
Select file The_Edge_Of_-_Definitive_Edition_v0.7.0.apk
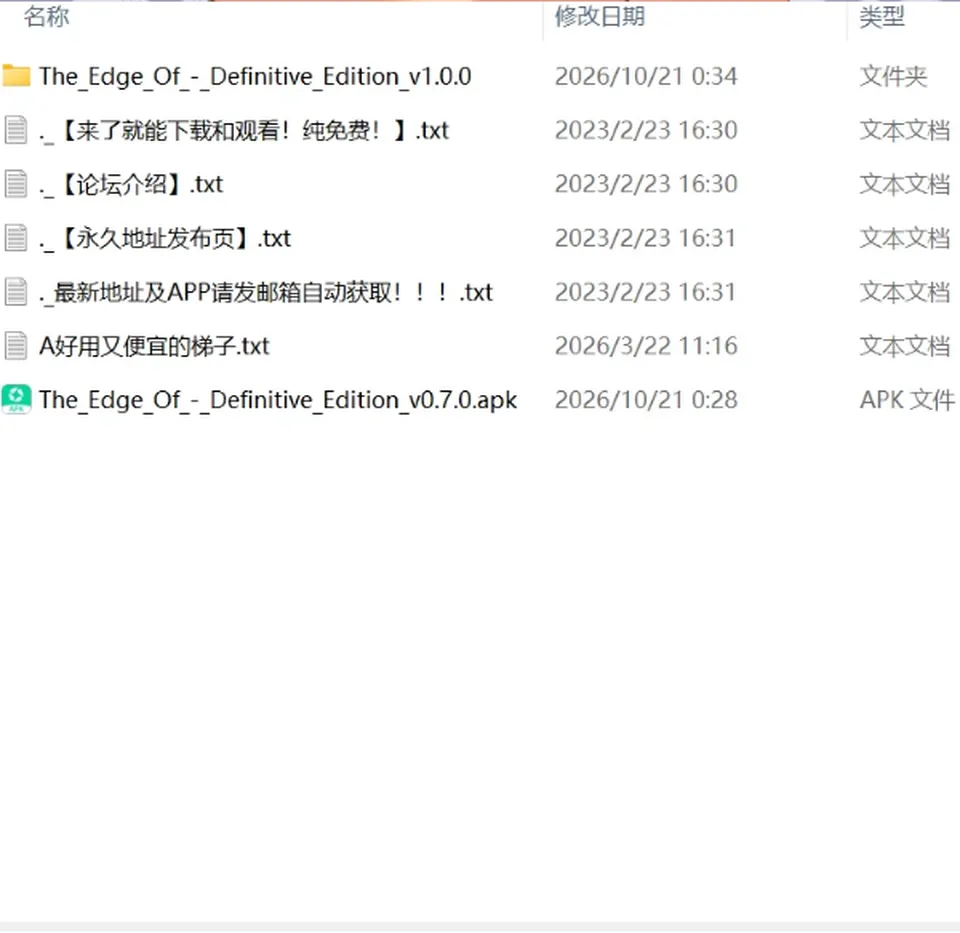pos(278,400)
